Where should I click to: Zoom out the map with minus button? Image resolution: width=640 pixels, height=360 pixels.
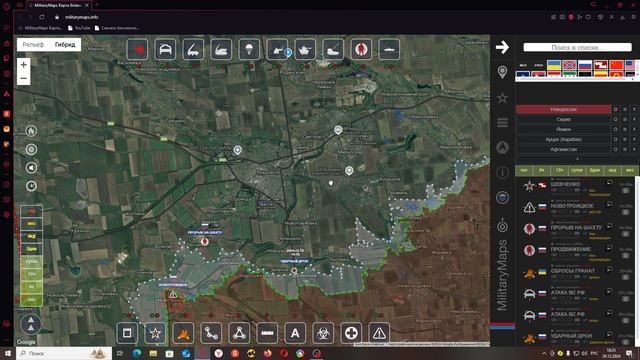pos(24,78)
